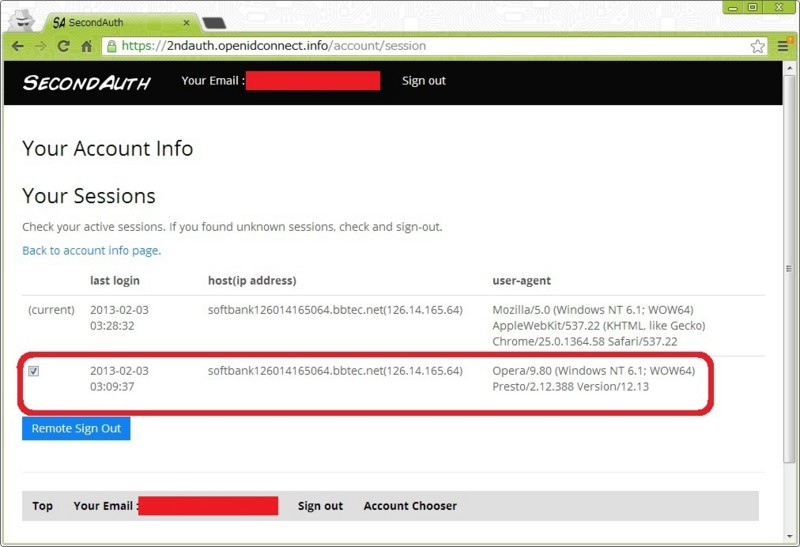The width and height of the screenshot is (800, 547).
Task: Click Top in the footer bar
Action: pyautogui.click(x=42, y=506)
